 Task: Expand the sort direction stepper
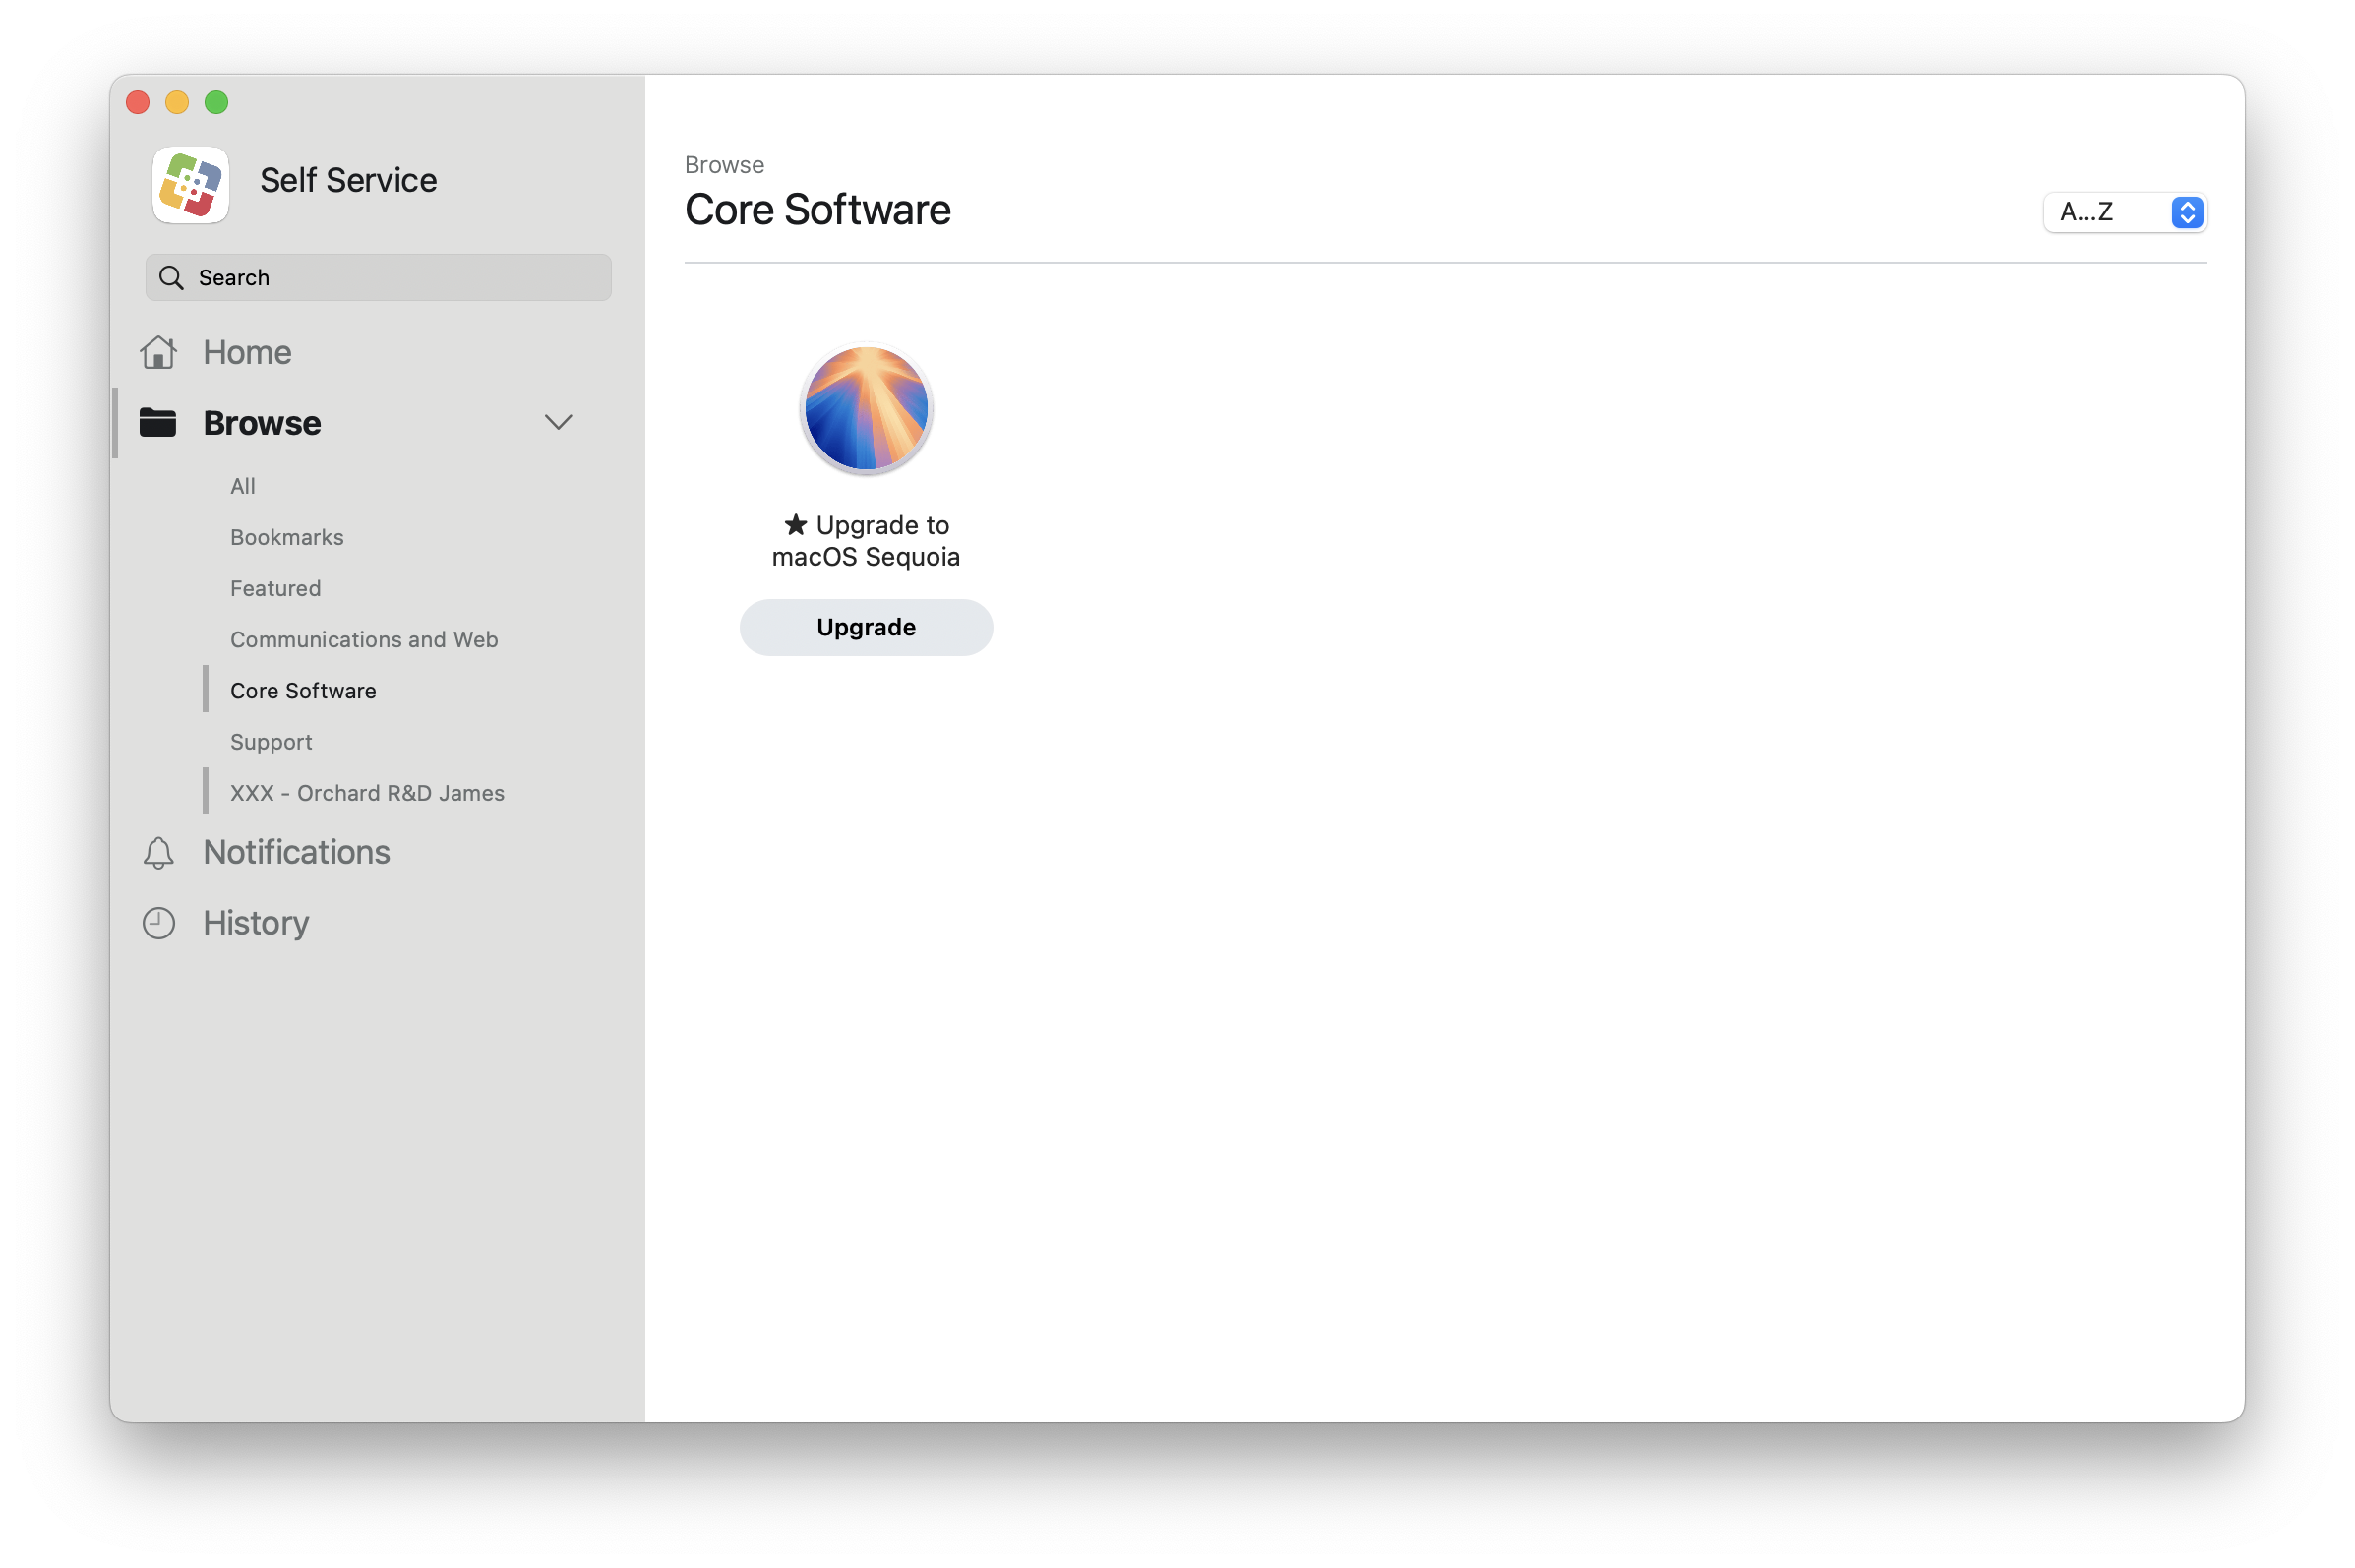click(2184, 210)
